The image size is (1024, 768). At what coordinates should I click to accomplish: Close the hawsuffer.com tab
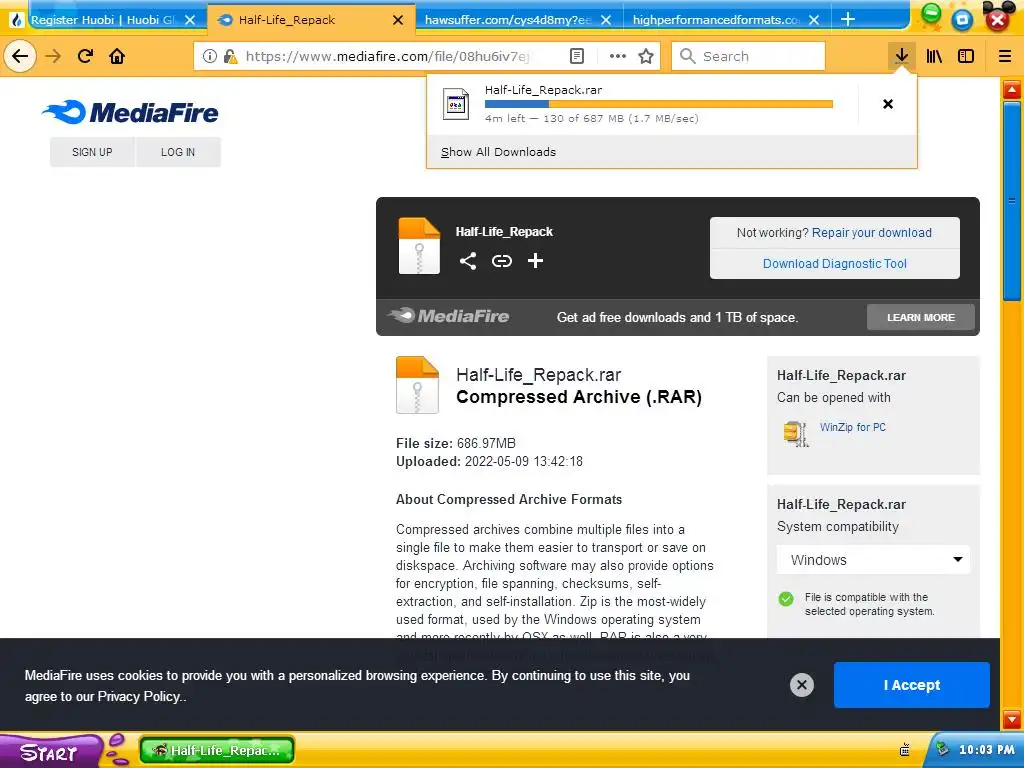pos(605,20)
